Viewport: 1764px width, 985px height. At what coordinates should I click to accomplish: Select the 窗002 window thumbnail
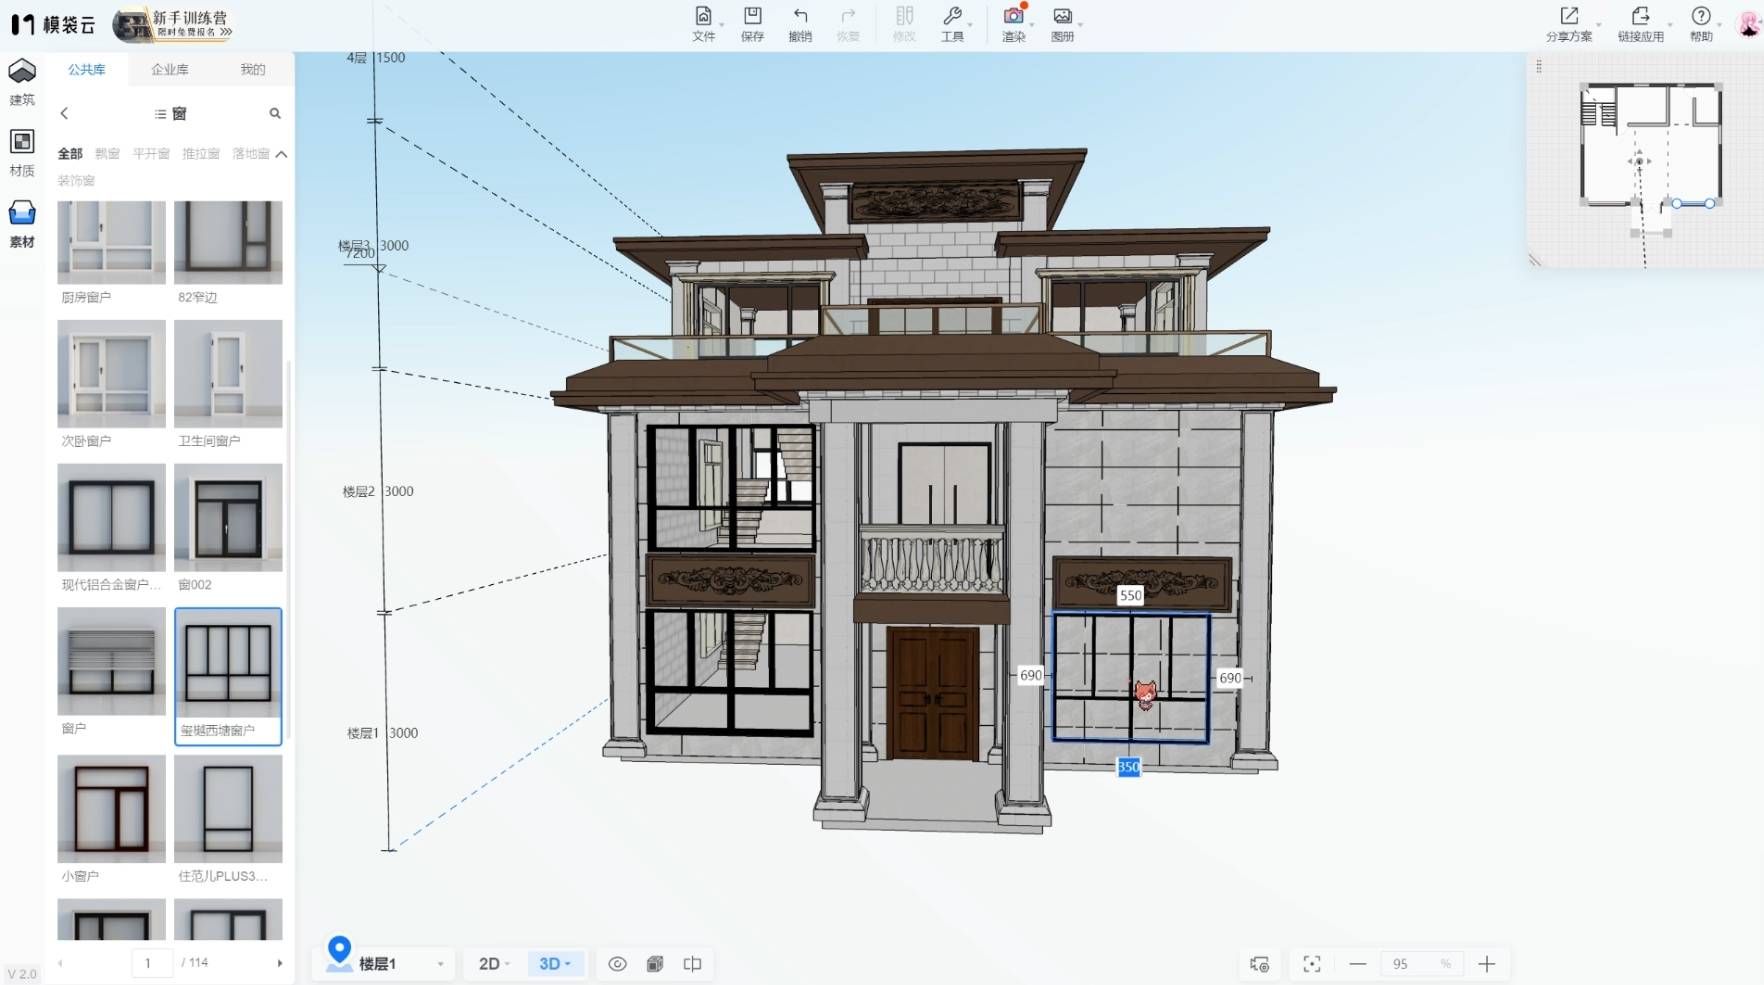click(x=228, y=517)
